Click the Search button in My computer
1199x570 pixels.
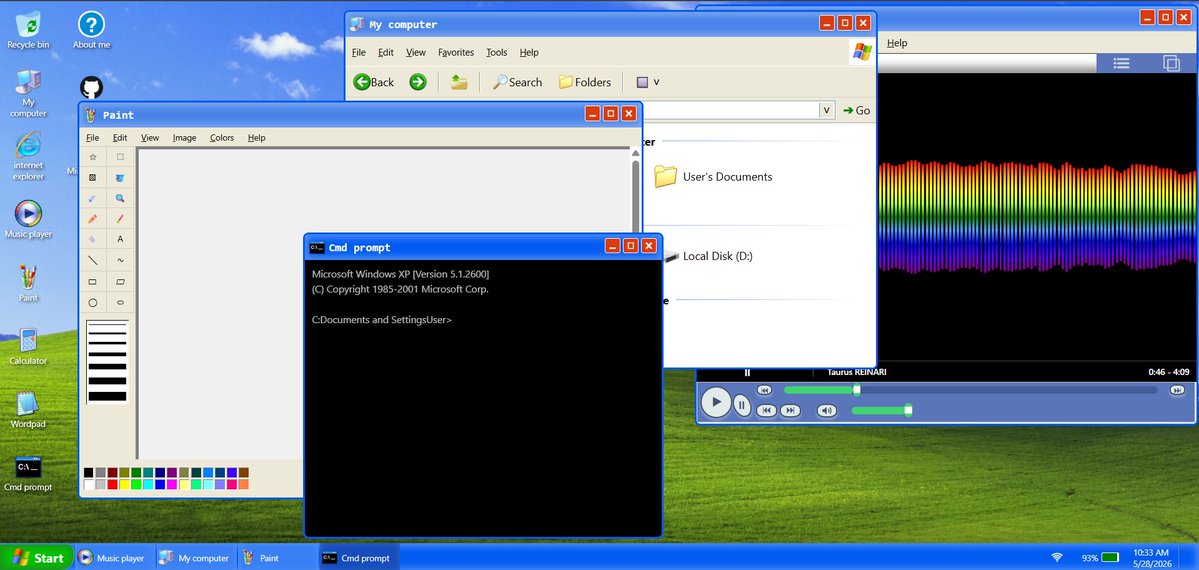coord(517,82)
